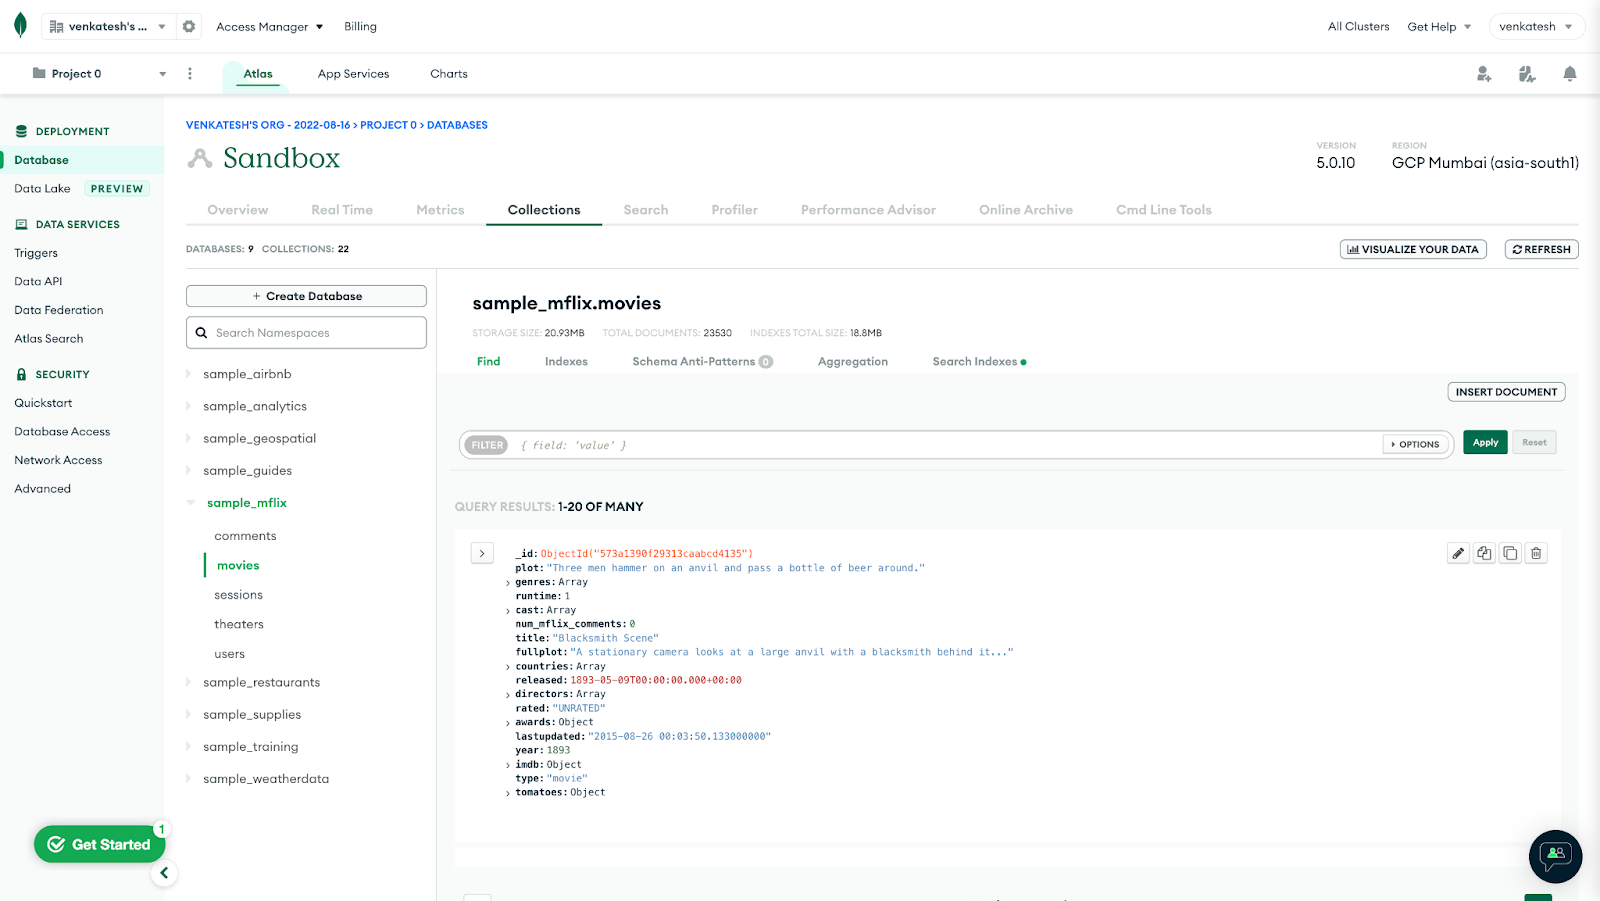Delete the document via the trash icon
Screen dimensions: 1600x901
click(1536, 552)
